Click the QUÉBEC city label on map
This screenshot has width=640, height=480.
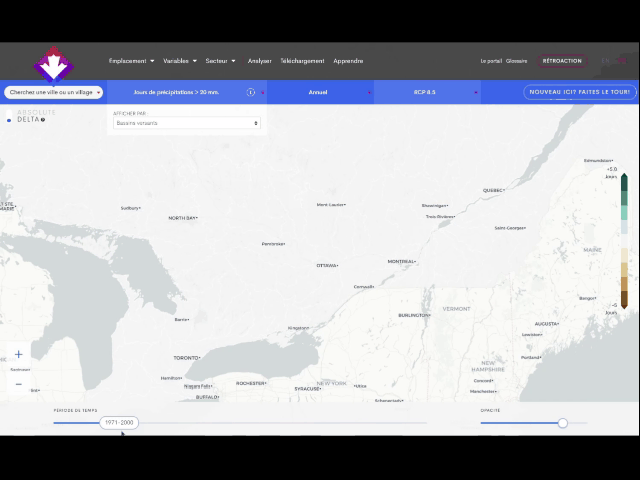[x=493, y=191]
